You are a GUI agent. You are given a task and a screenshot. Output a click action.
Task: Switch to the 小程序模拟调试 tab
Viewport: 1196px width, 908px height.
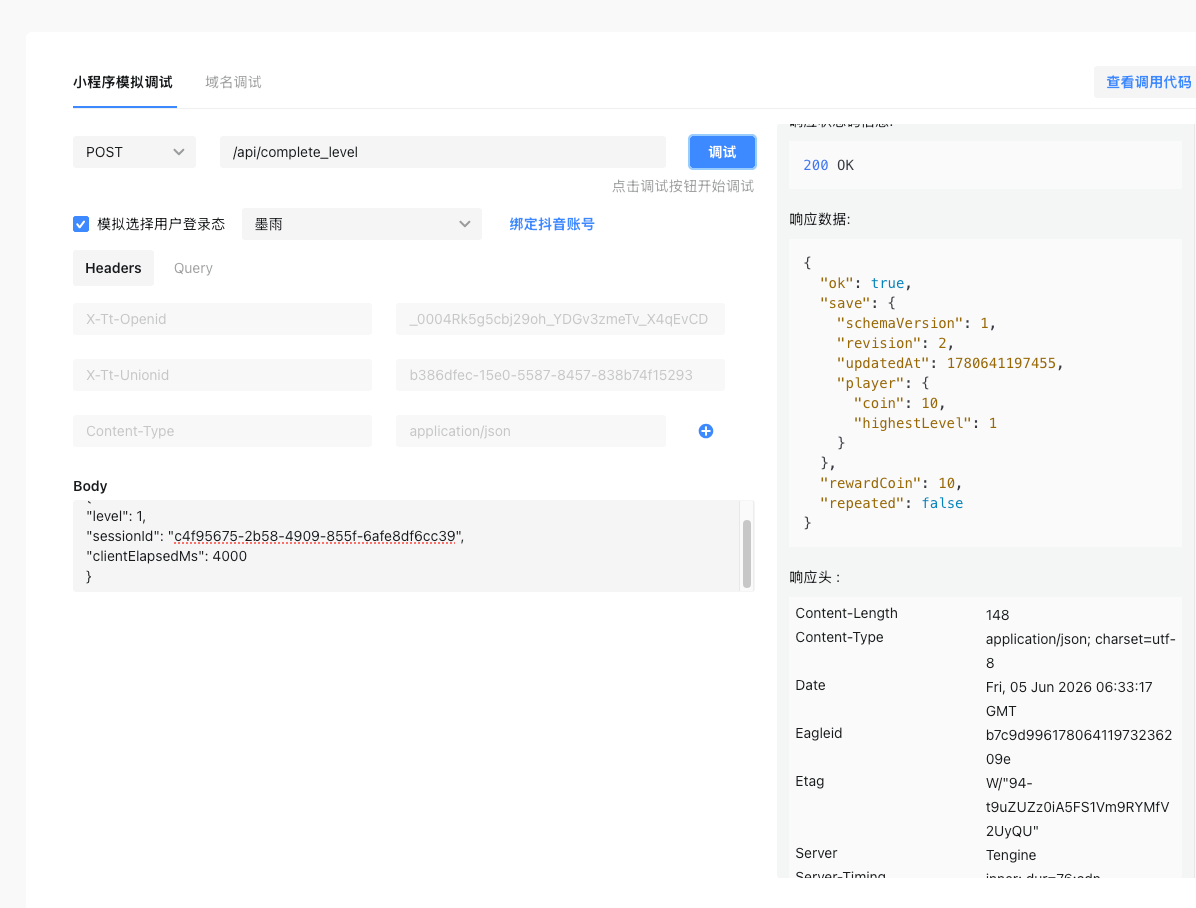pos(123,82)
